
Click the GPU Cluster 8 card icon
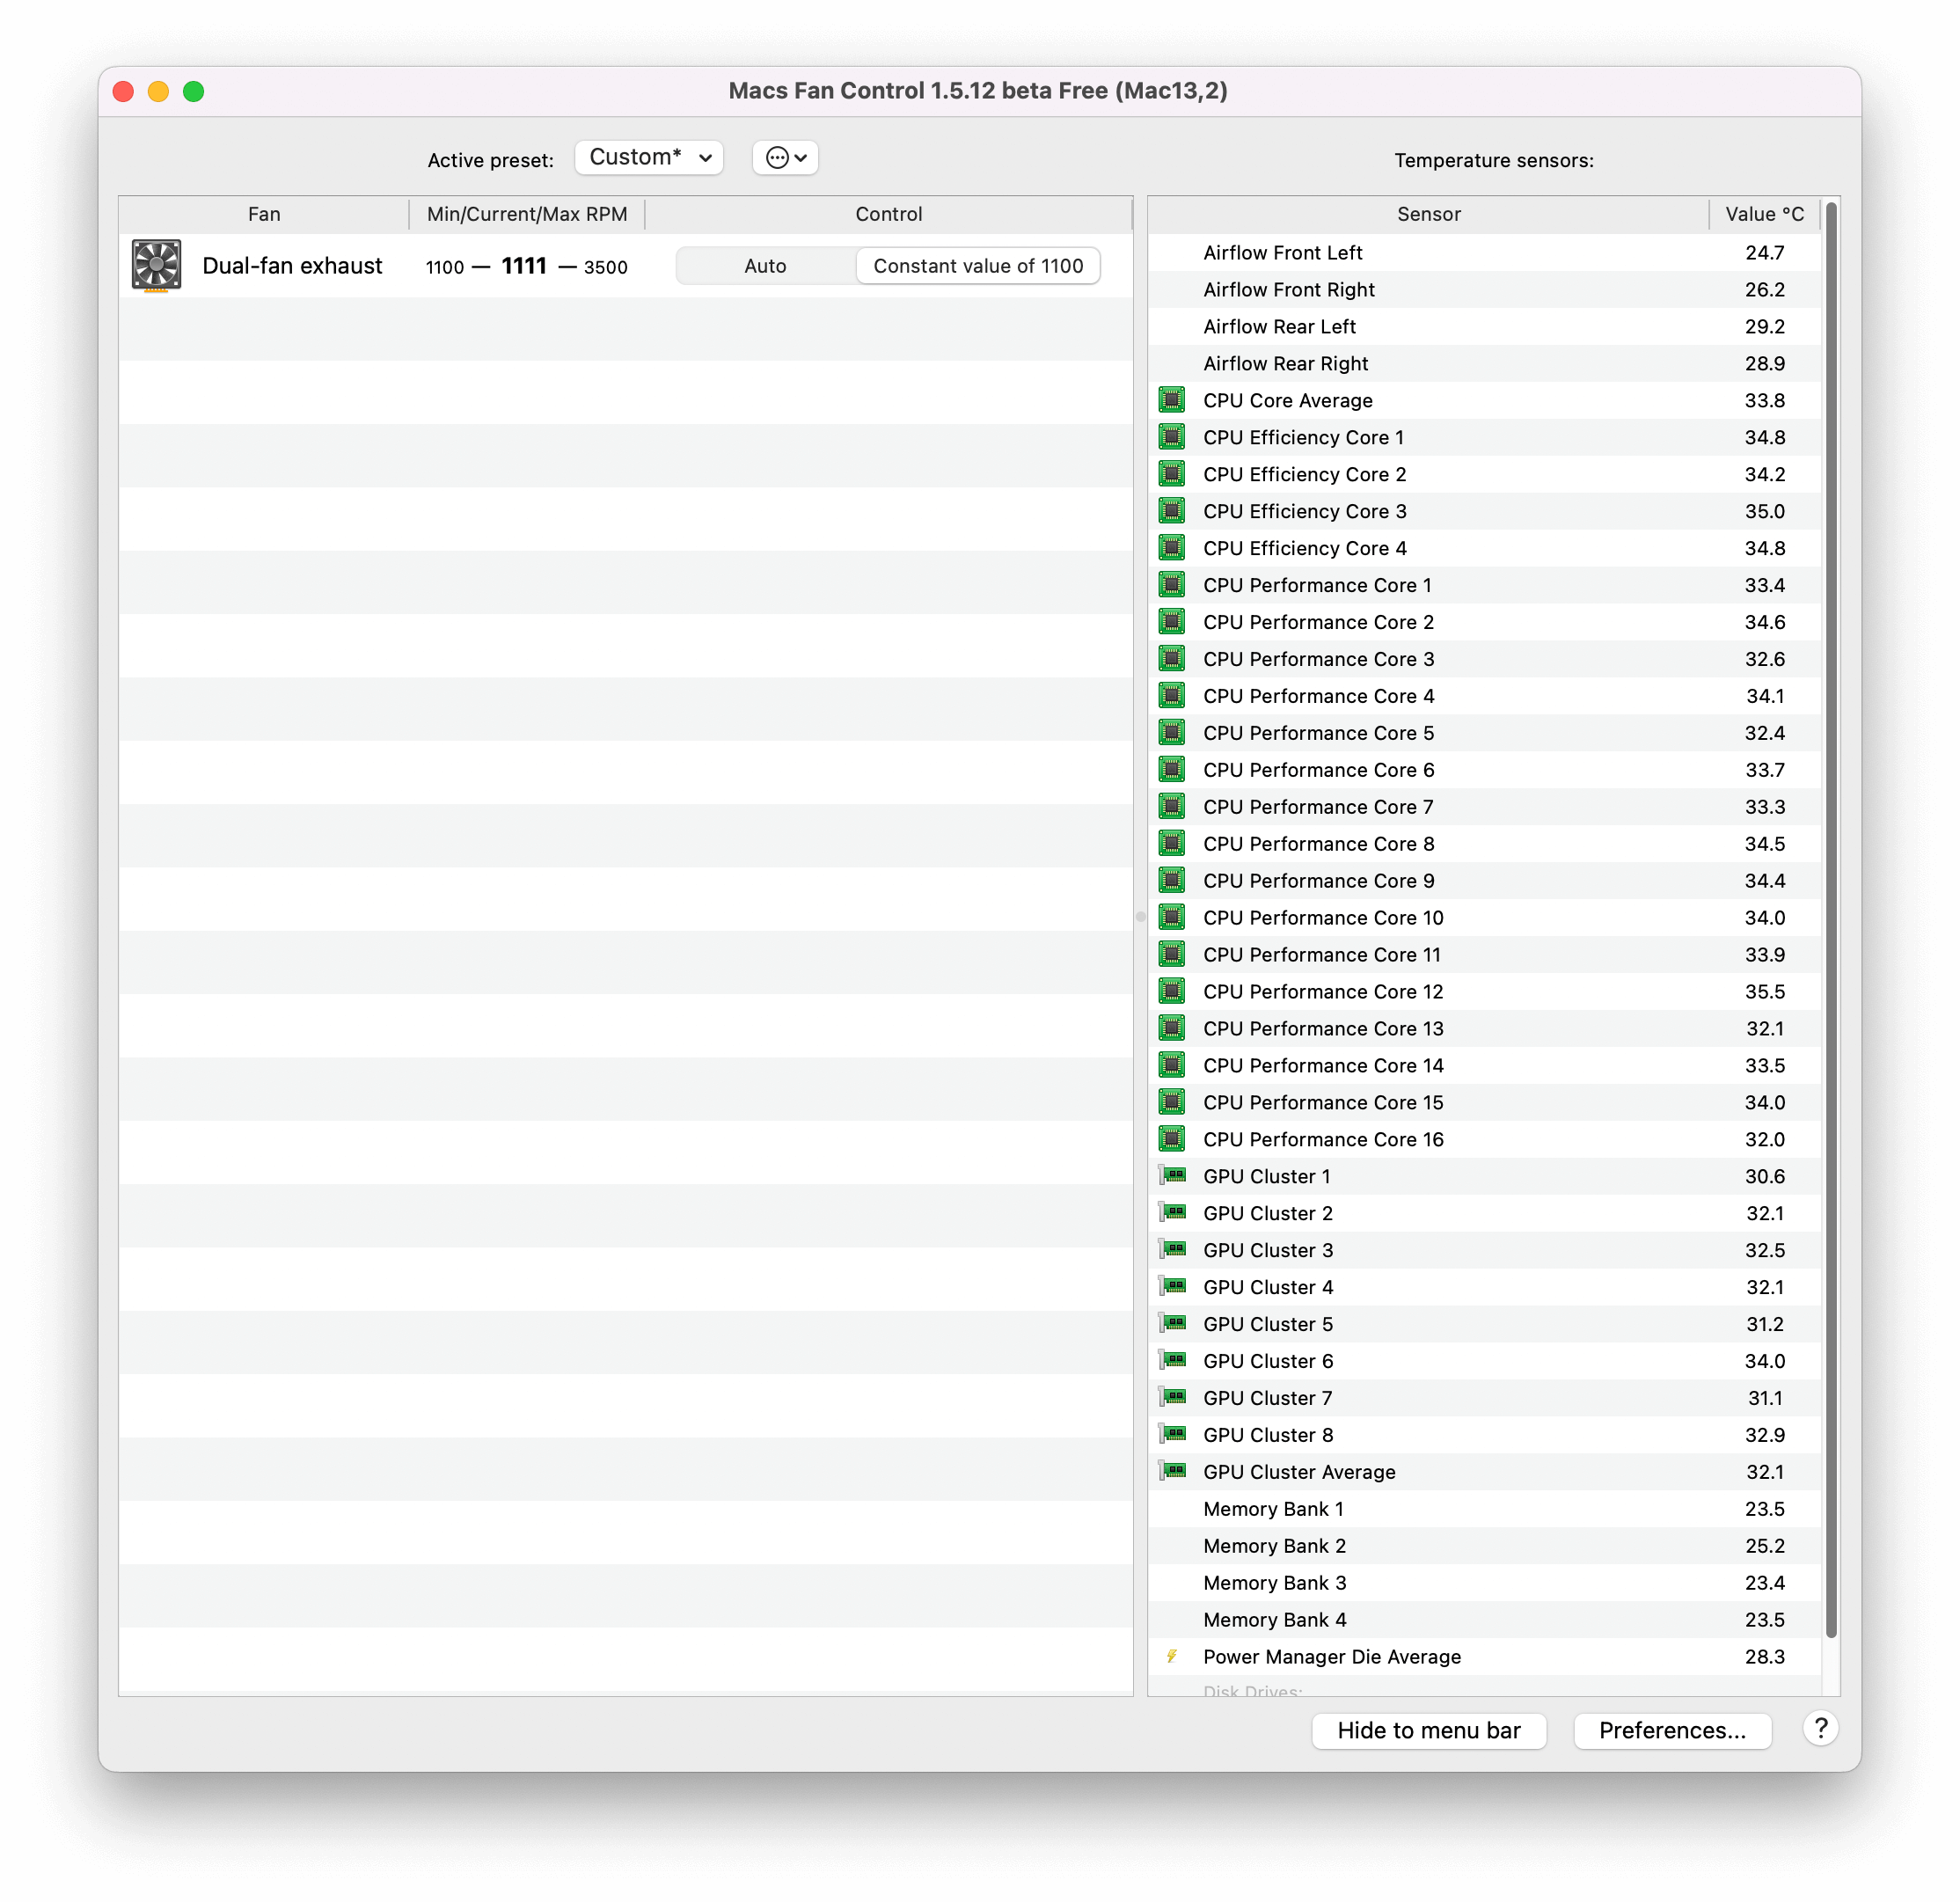click(x=1172, y=1435)
